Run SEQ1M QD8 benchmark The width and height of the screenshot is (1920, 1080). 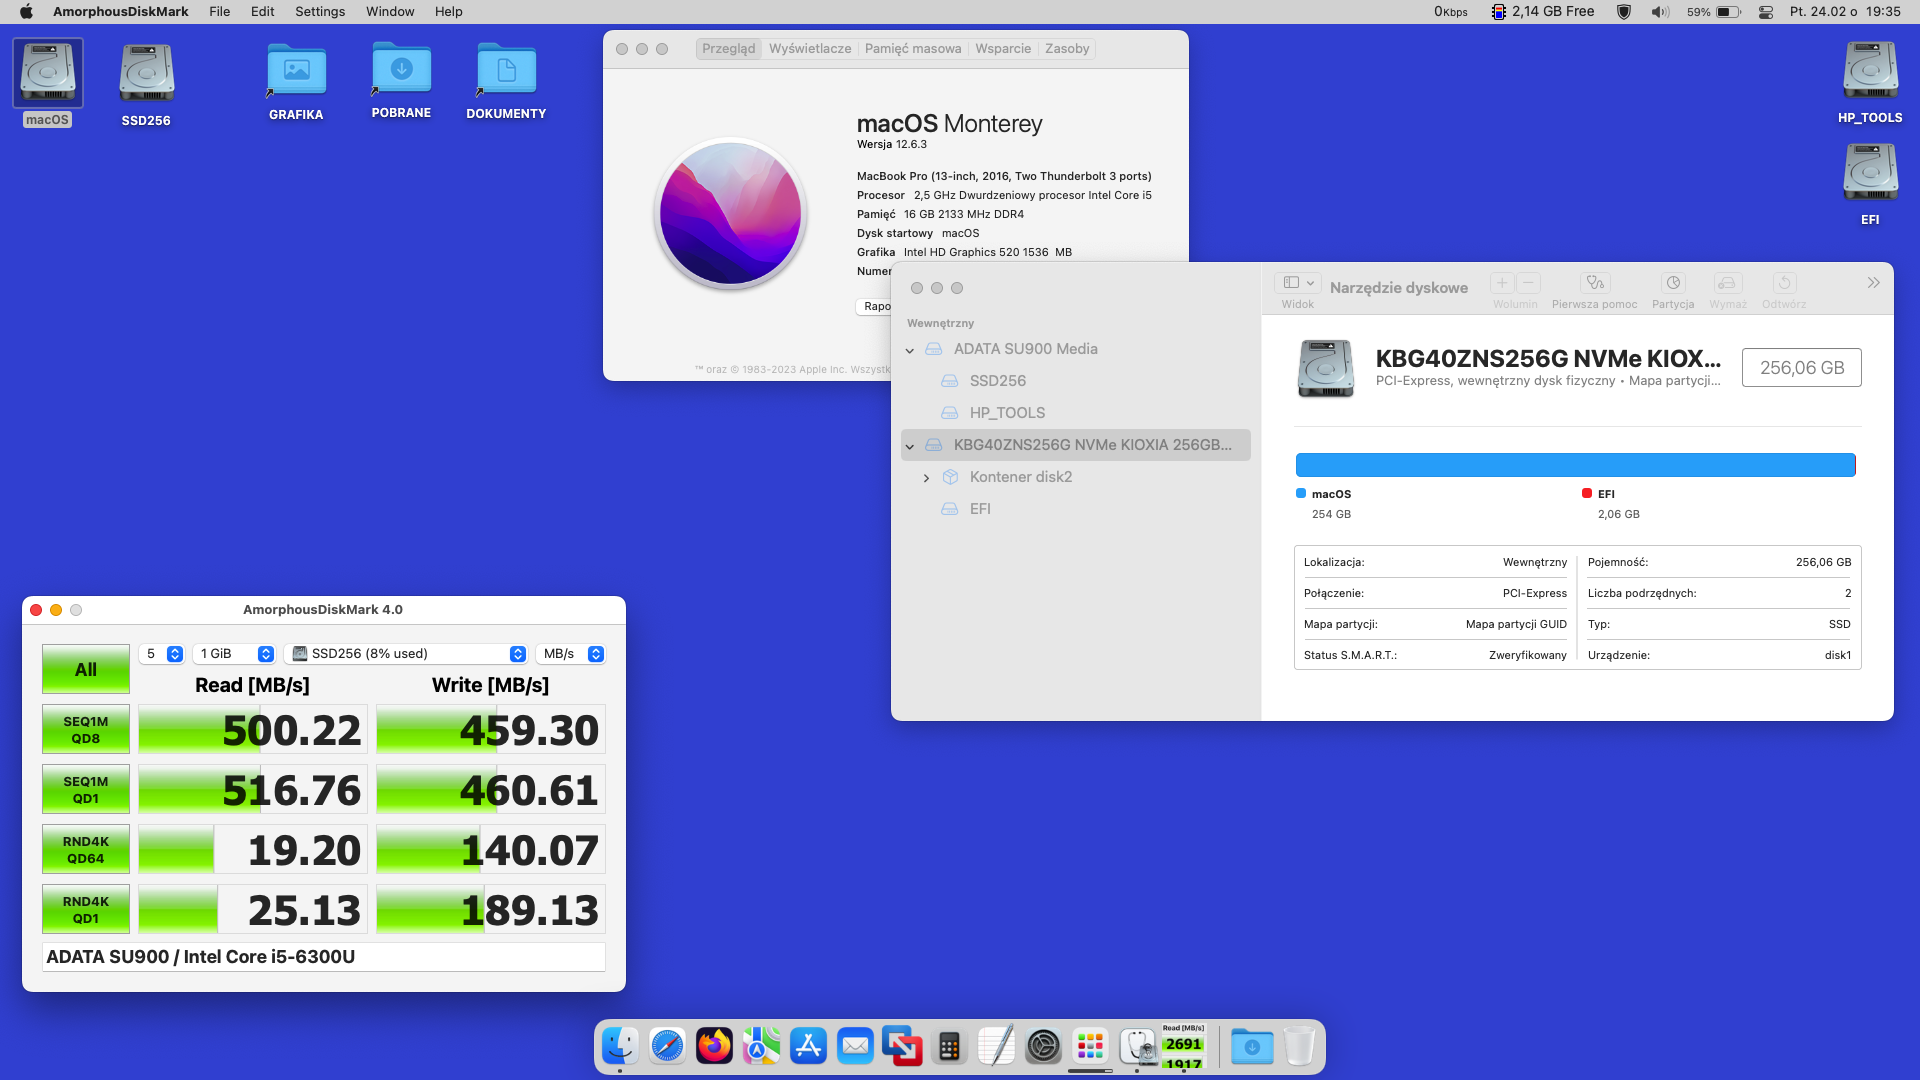tap(86, 730)
